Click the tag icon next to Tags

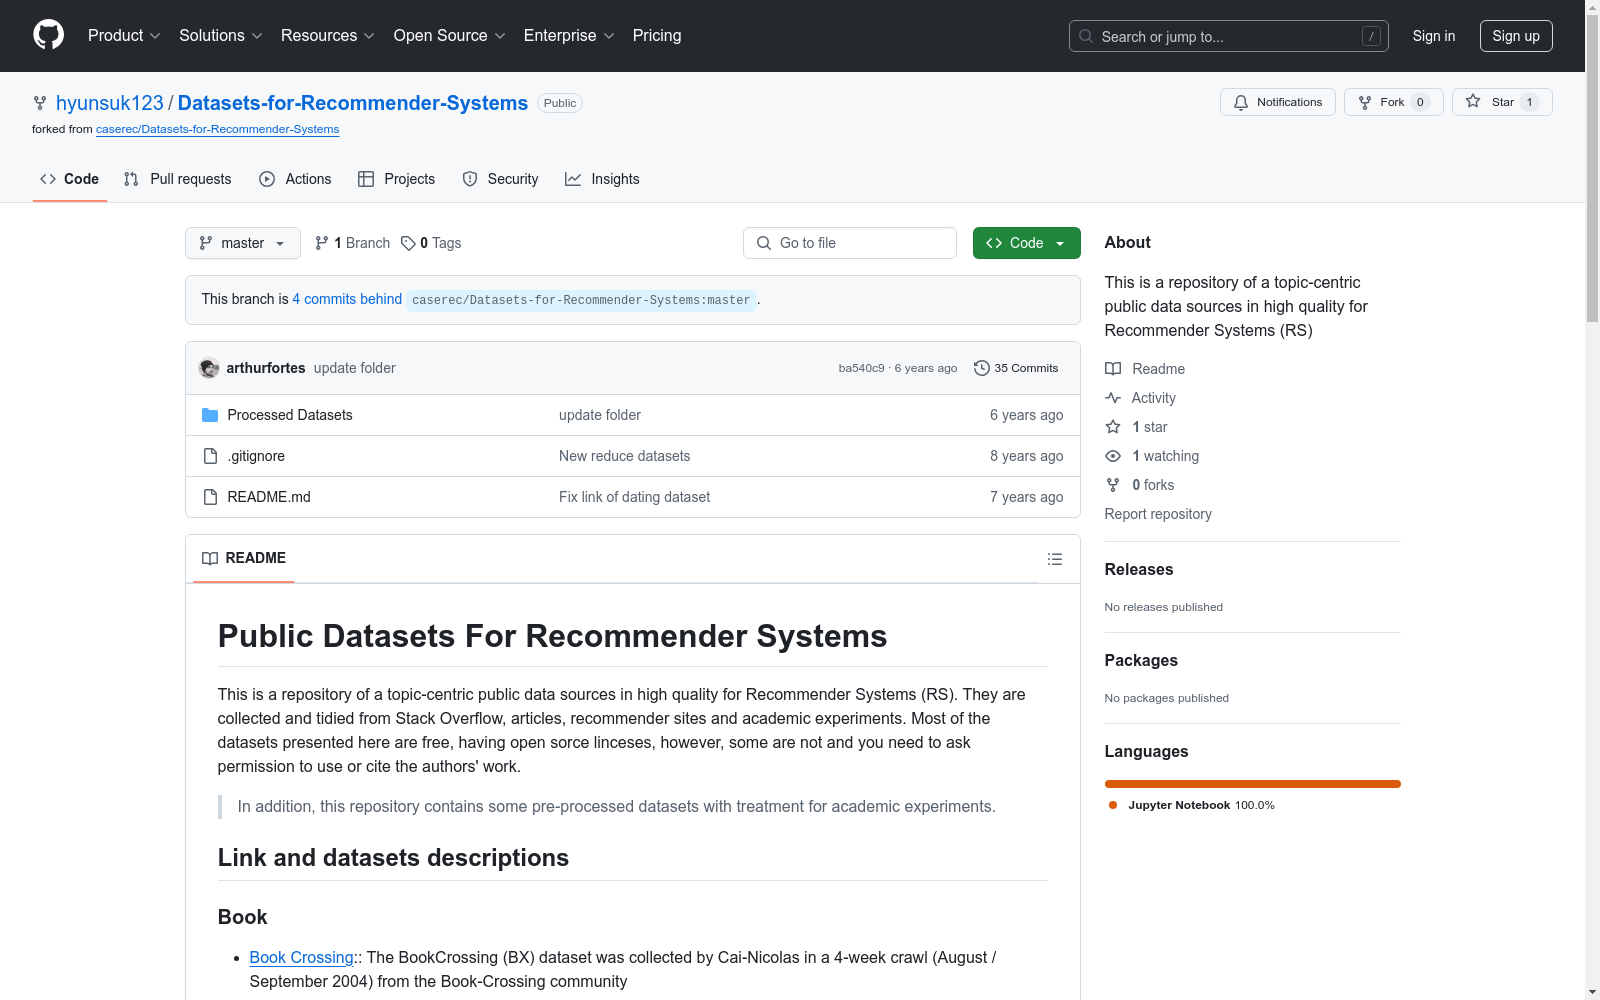pyautogui.click(x=408, y=243)
